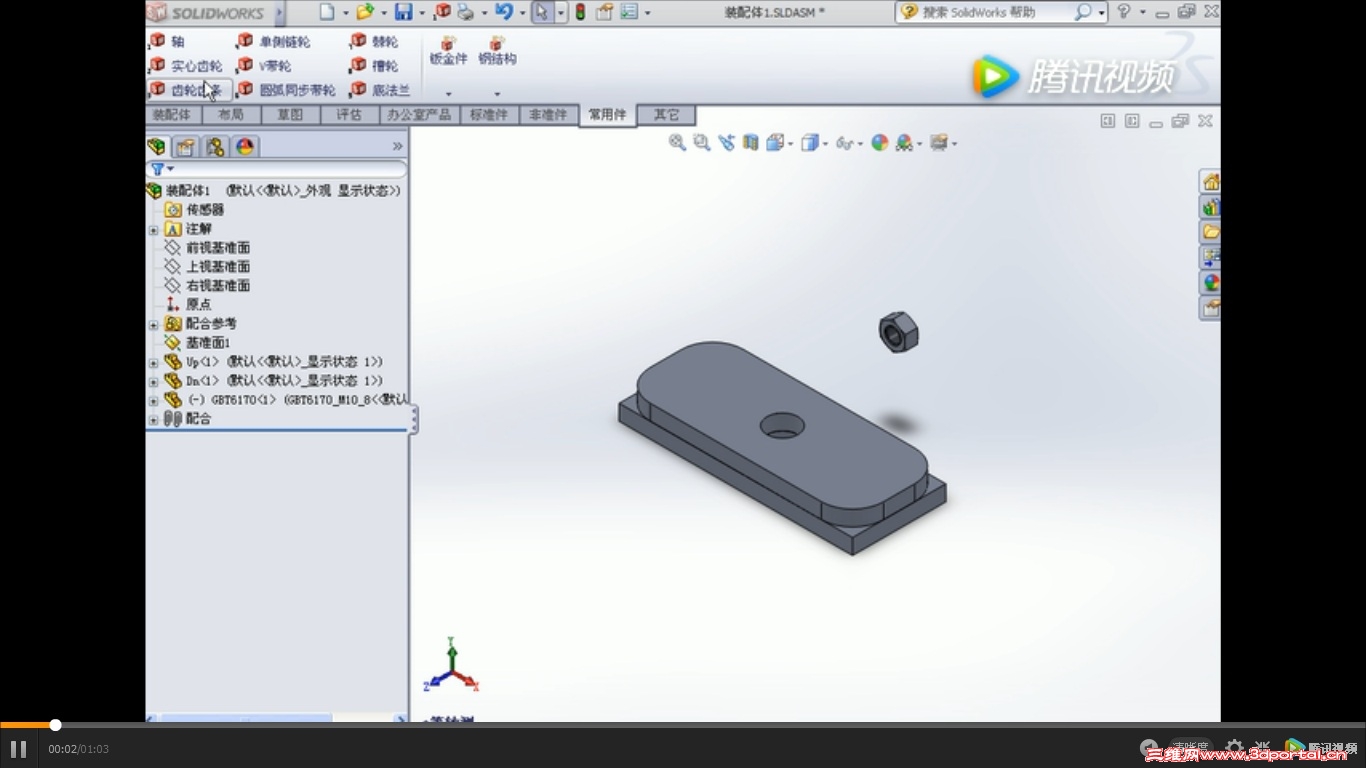
Task: Open the dropdown arrow under 钣金件
Action: [448, 94]
